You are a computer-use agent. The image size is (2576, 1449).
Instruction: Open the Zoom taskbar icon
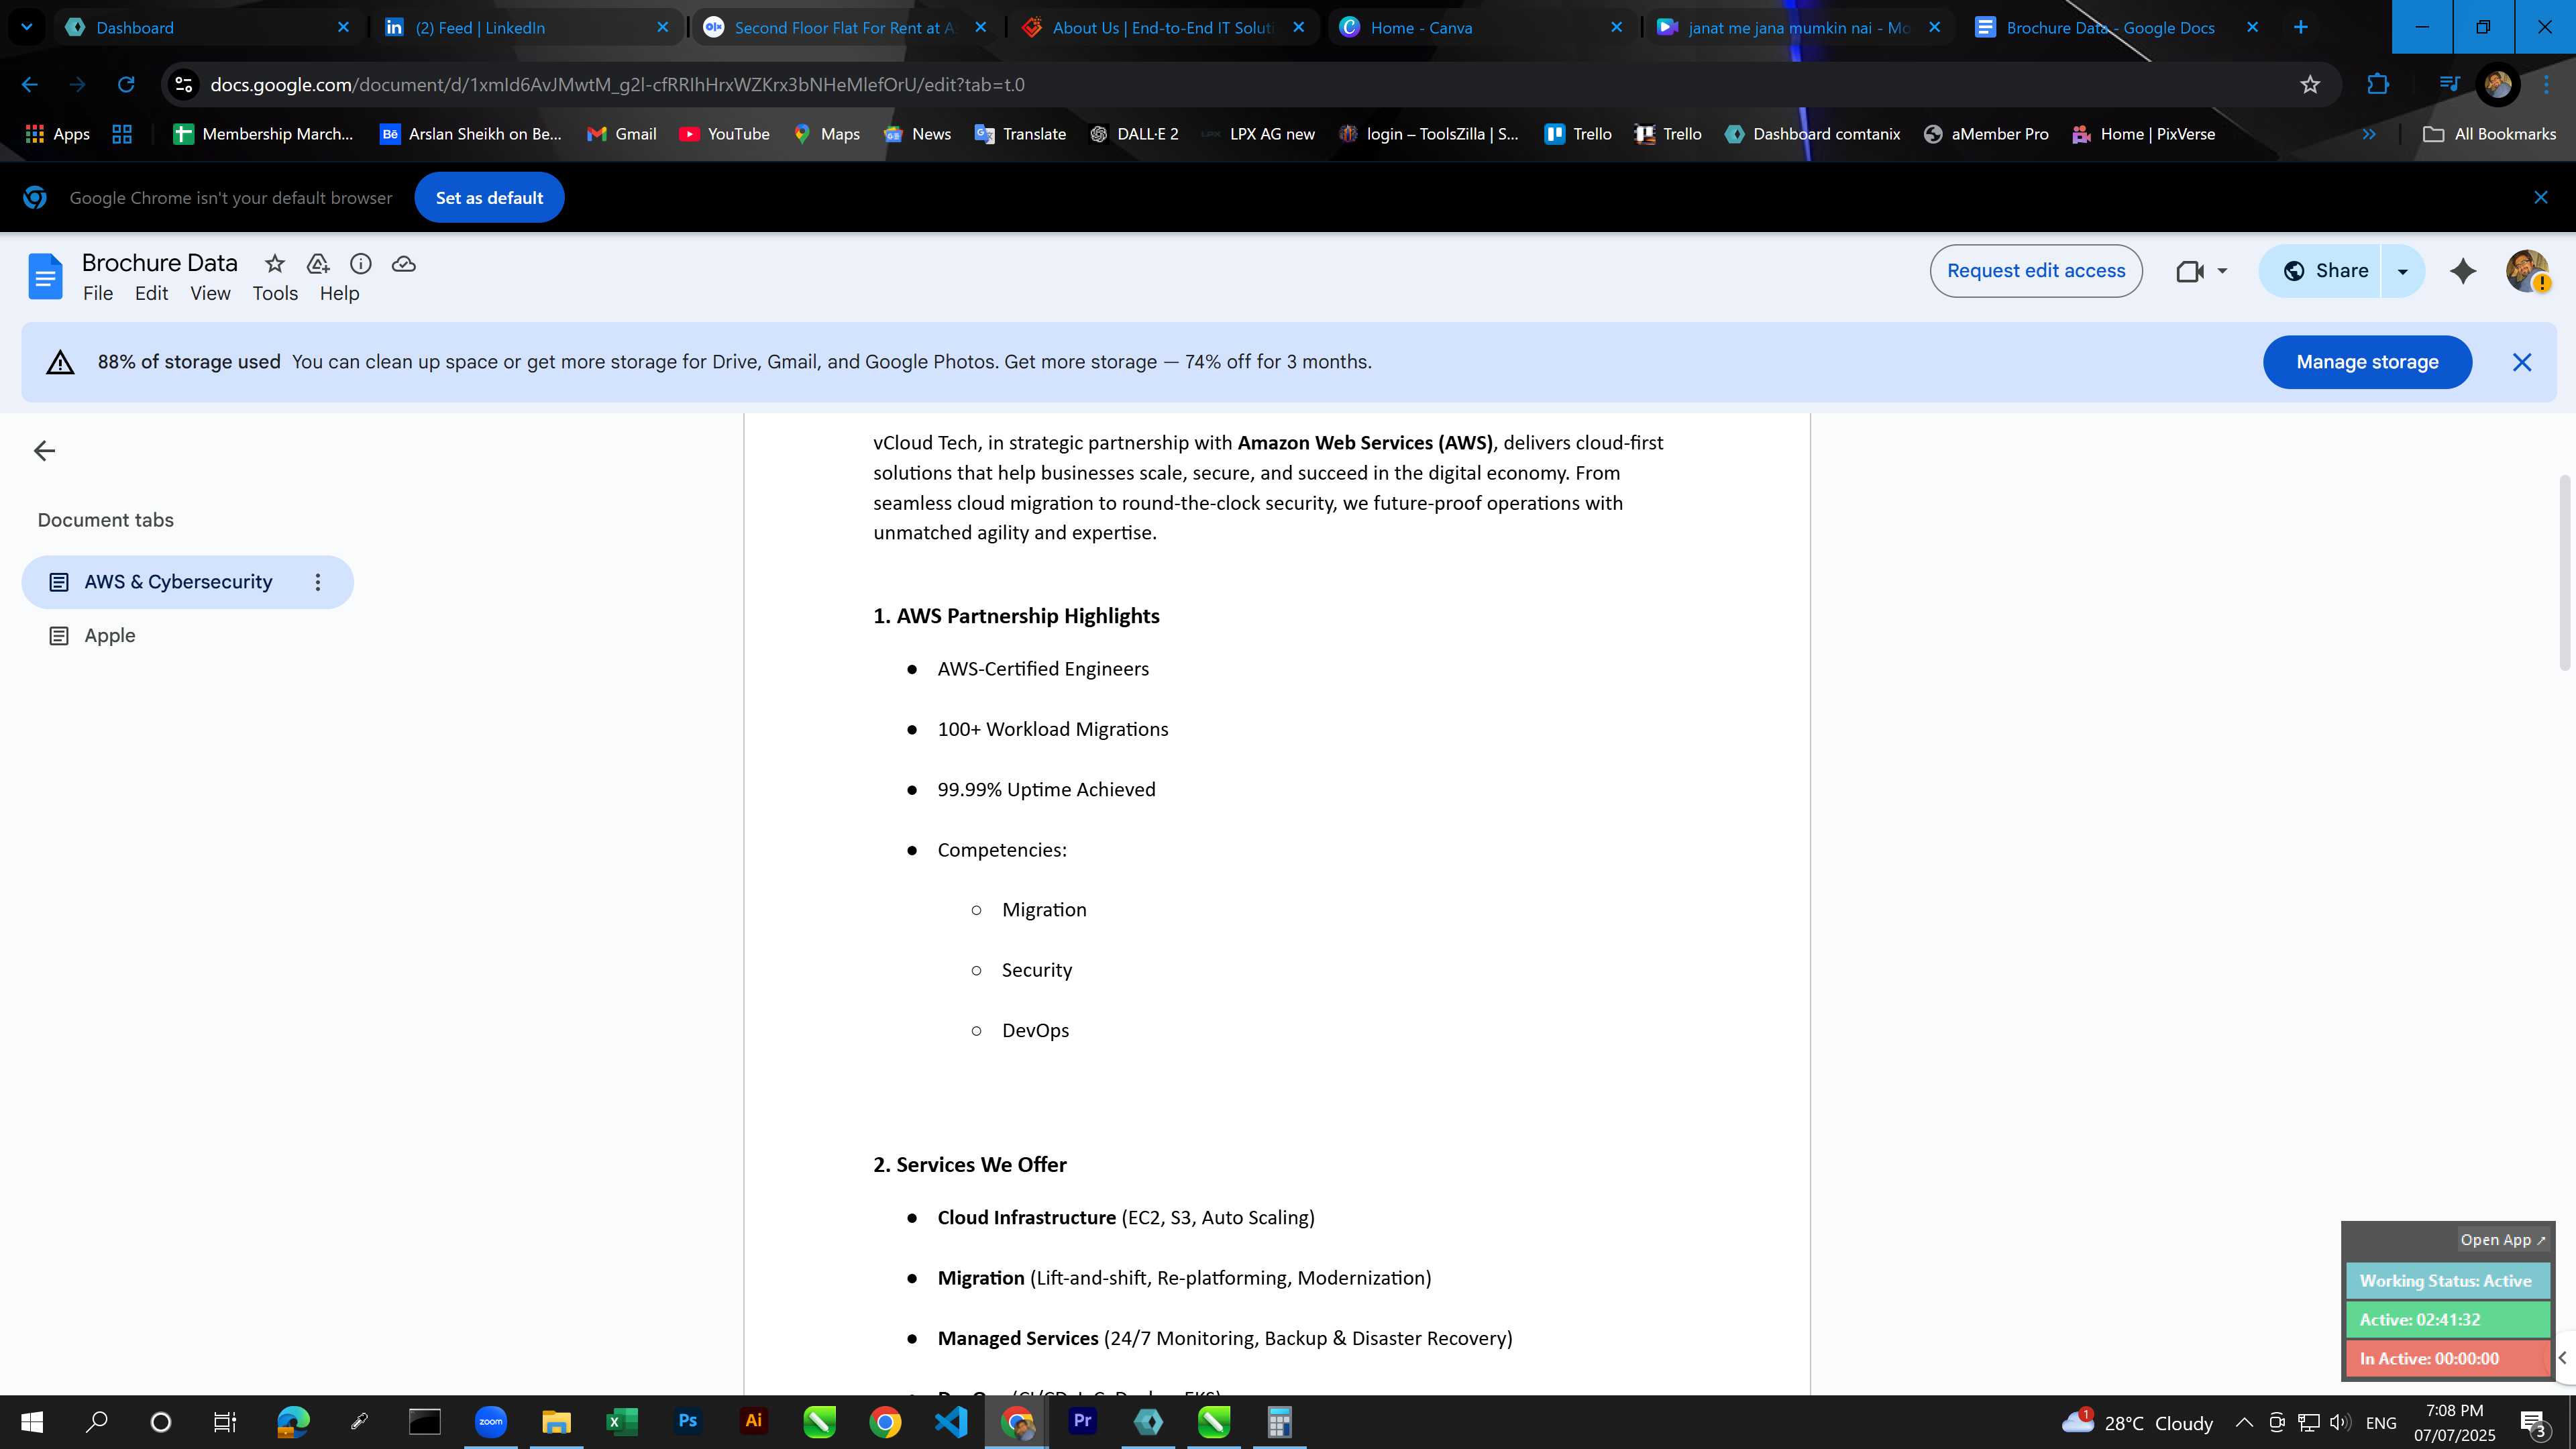(x=491, y=1421)
